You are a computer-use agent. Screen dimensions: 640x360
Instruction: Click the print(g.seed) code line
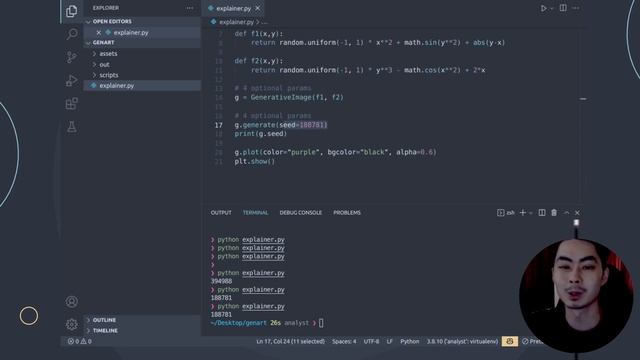260,134
